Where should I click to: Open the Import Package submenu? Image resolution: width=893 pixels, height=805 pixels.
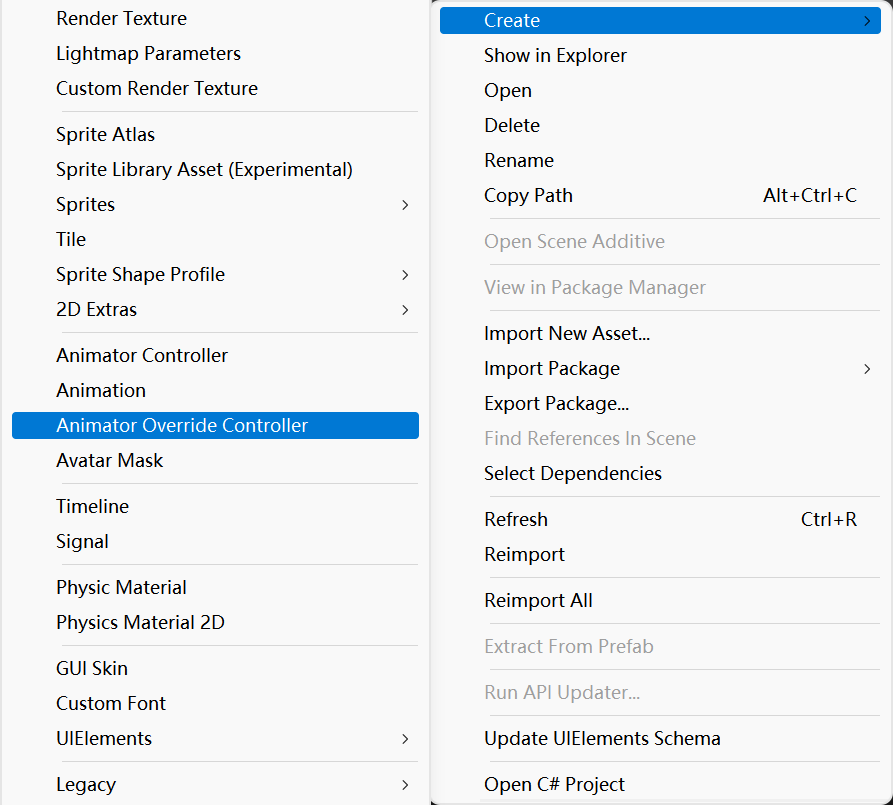tap(661, 369)
